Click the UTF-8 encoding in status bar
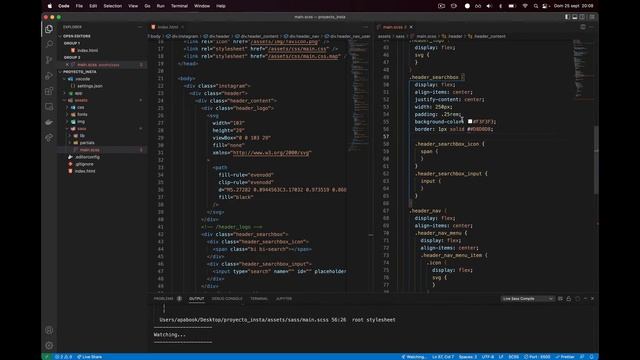The height and width of the screenshot is (360, 640). [488, 357]
